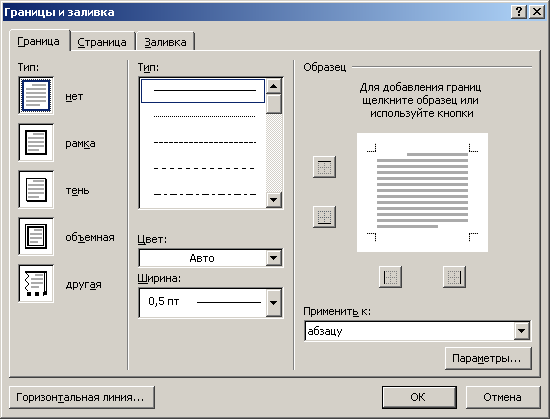Click the line style list's down arrow

[274, 200]
